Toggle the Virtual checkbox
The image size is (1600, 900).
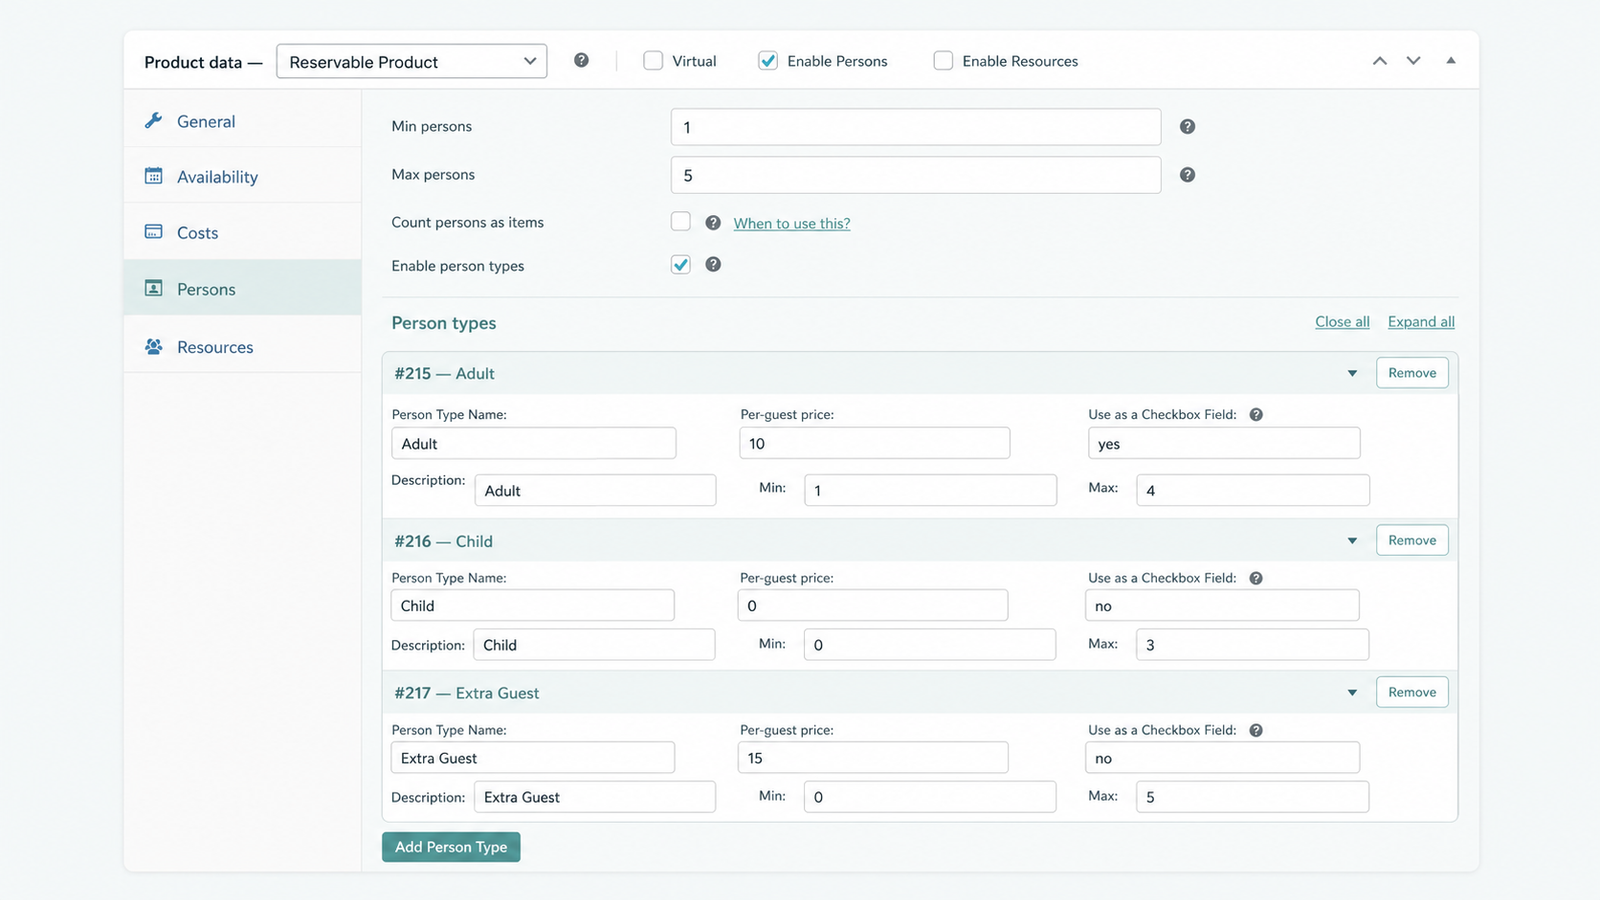pyautogui.click(x=653, y=61)
